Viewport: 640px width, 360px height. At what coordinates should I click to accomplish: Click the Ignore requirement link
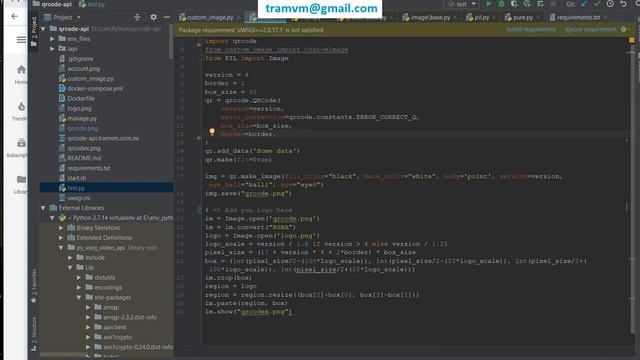click(591, 29)
